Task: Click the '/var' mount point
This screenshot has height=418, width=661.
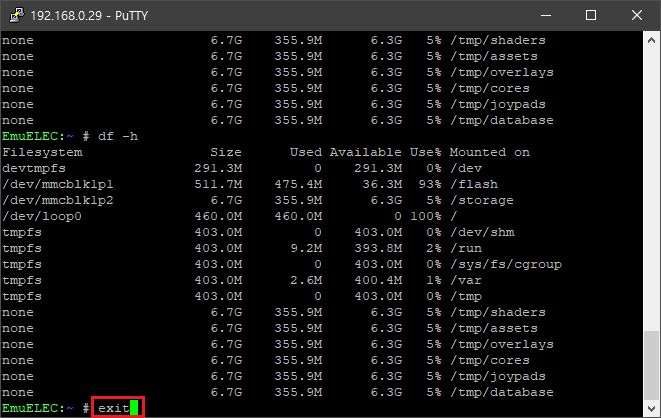Action: [x=466, y=281]
